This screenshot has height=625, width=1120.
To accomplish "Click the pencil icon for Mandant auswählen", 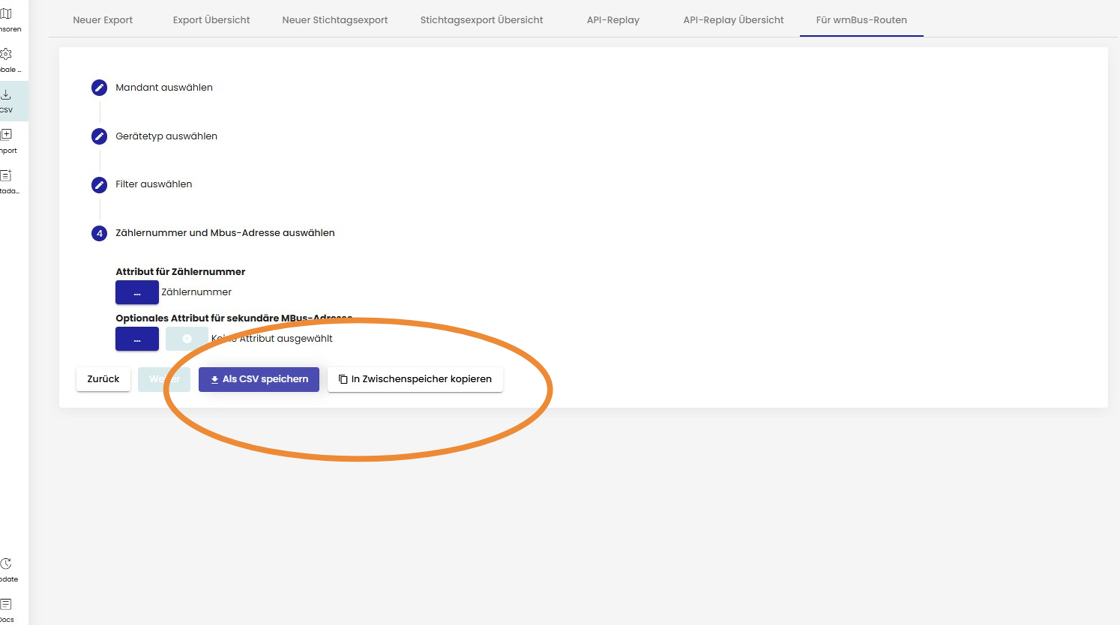I will pyautogui.click(x=99, y=88).
